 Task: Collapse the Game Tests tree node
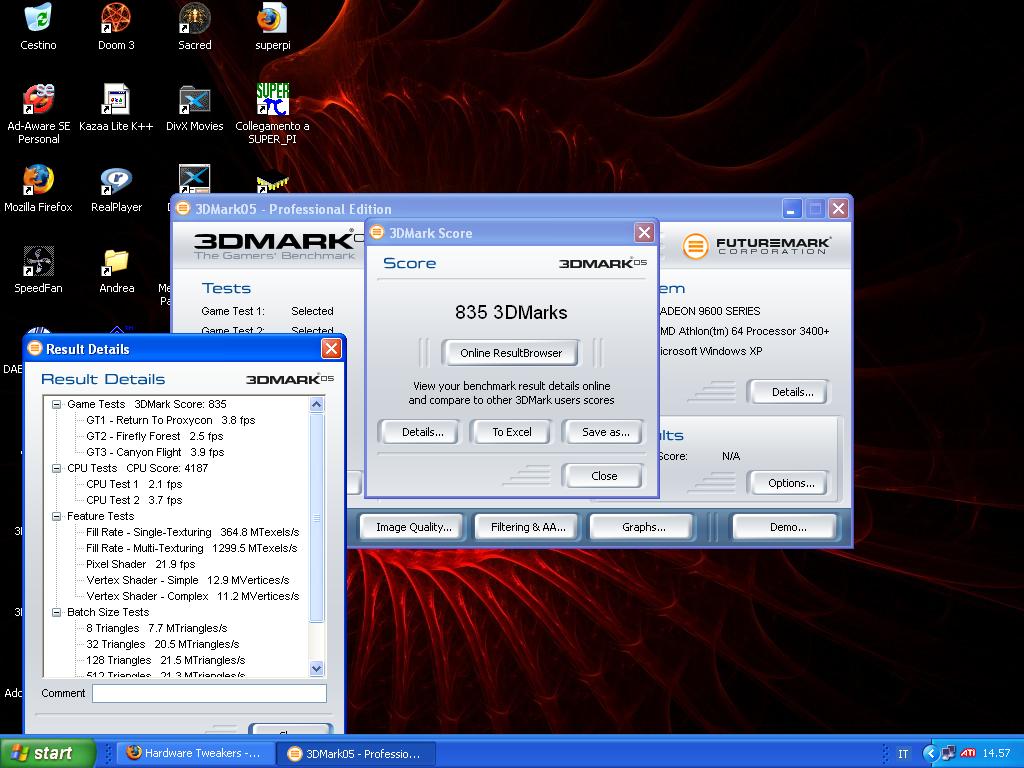point(57,404)
